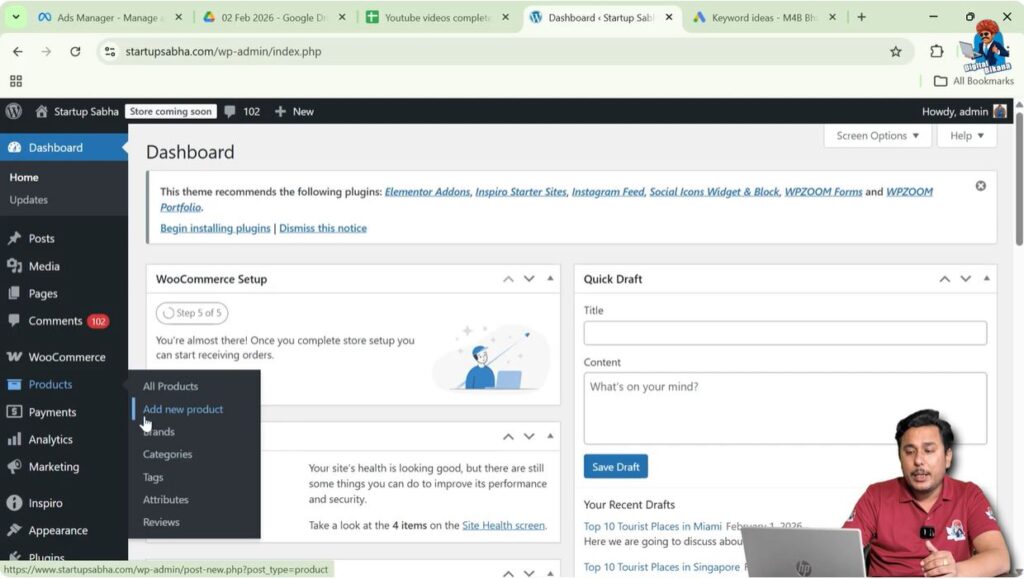Open the + New admin bar menu
Image resolution: width=1024 pixels, height=579 pixels.
293,111
